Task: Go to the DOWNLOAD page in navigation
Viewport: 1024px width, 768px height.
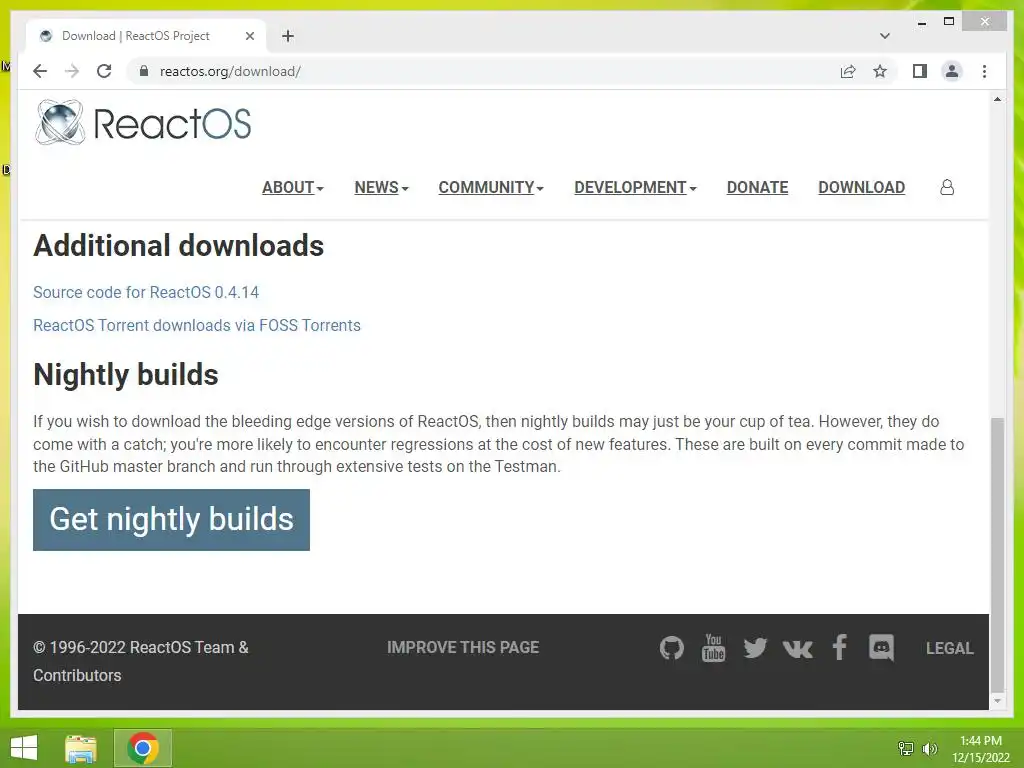Action: coord(861,187)
